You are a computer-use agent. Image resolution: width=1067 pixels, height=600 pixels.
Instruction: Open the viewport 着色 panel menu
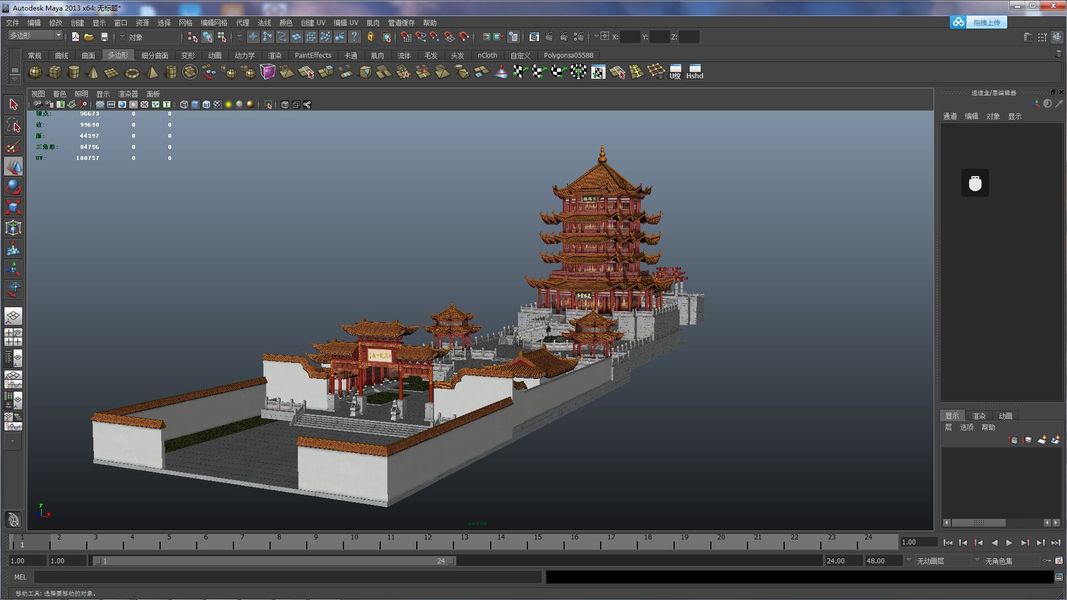pos(60,94)
